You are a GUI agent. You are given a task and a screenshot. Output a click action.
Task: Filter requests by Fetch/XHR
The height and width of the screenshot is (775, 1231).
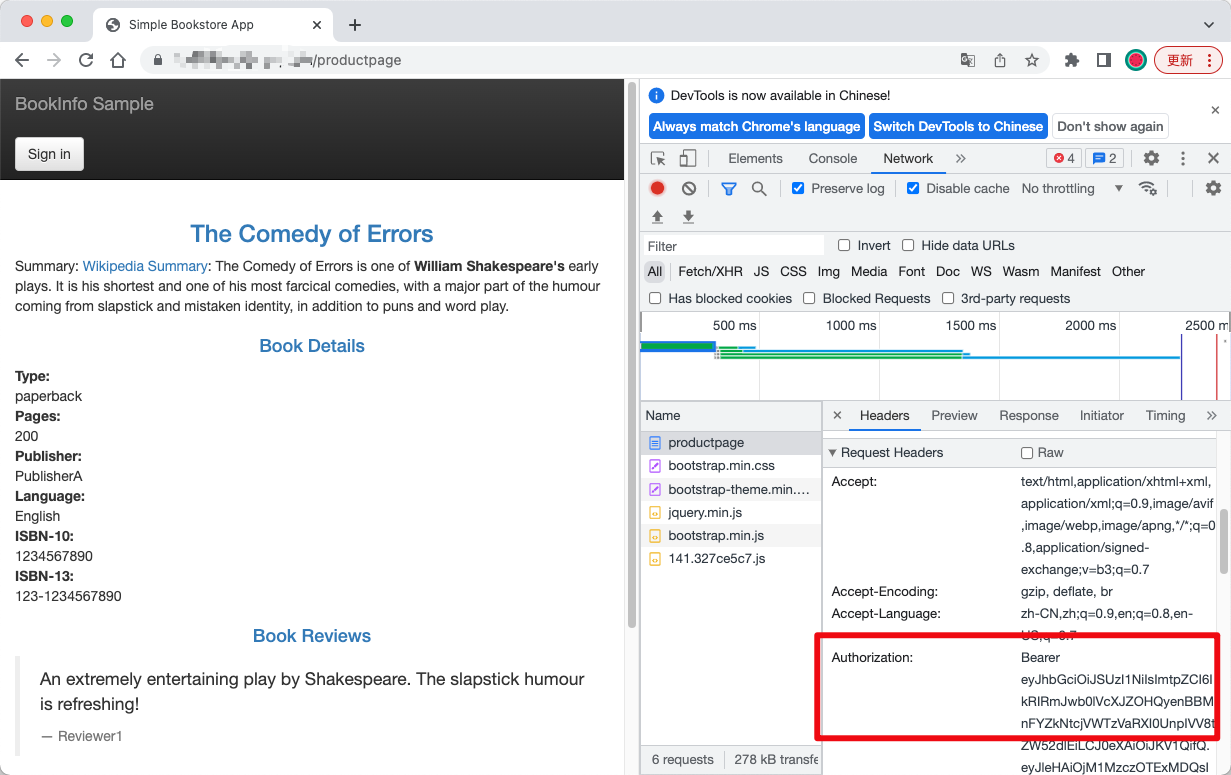(x=710, y=271)
